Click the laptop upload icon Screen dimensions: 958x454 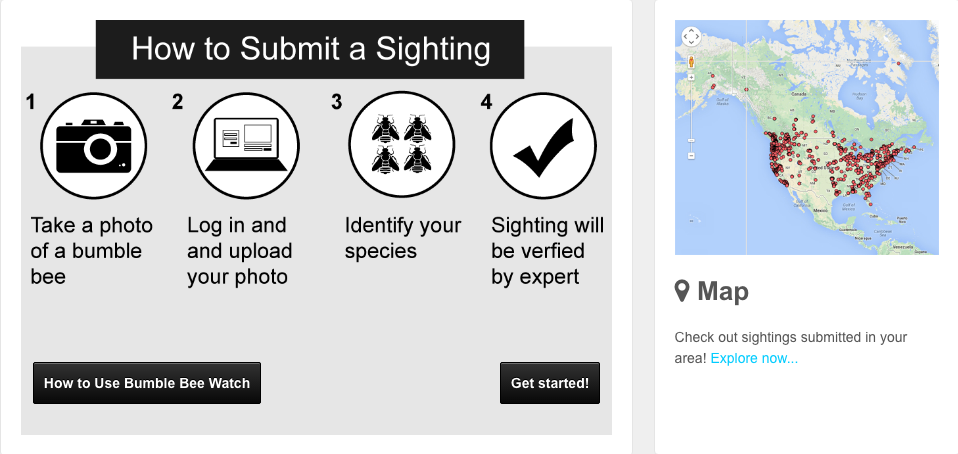pyautogui.click(x=246, y=145)
